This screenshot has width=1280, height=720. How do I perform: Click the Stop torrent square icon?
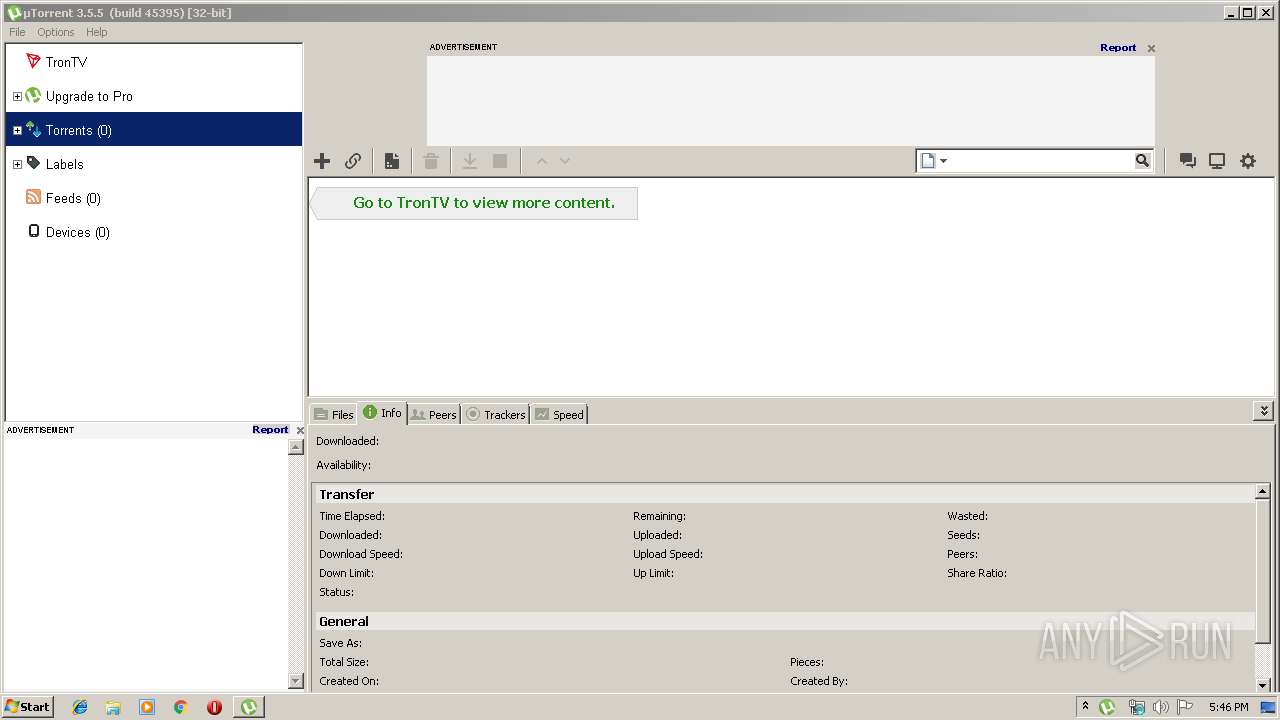click(500, 161)
